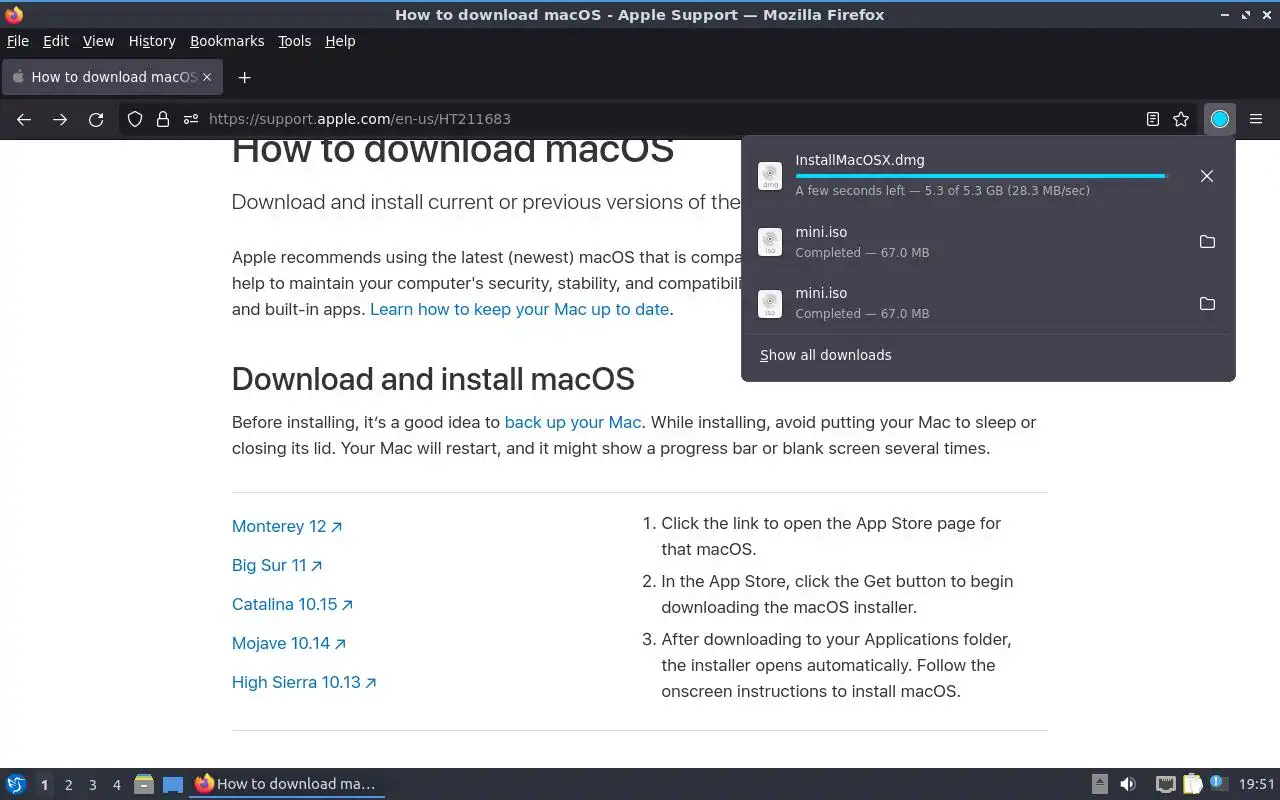Open Learn how to keep your Mac up to date
The height and width of the screenshot is (800, 1280).
(519, 309)
